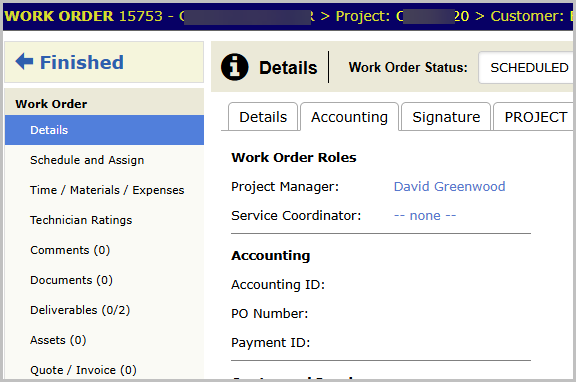576x382 pixels.
Task: Click the Accounting ID label
Action: click(x=278, y=285)
